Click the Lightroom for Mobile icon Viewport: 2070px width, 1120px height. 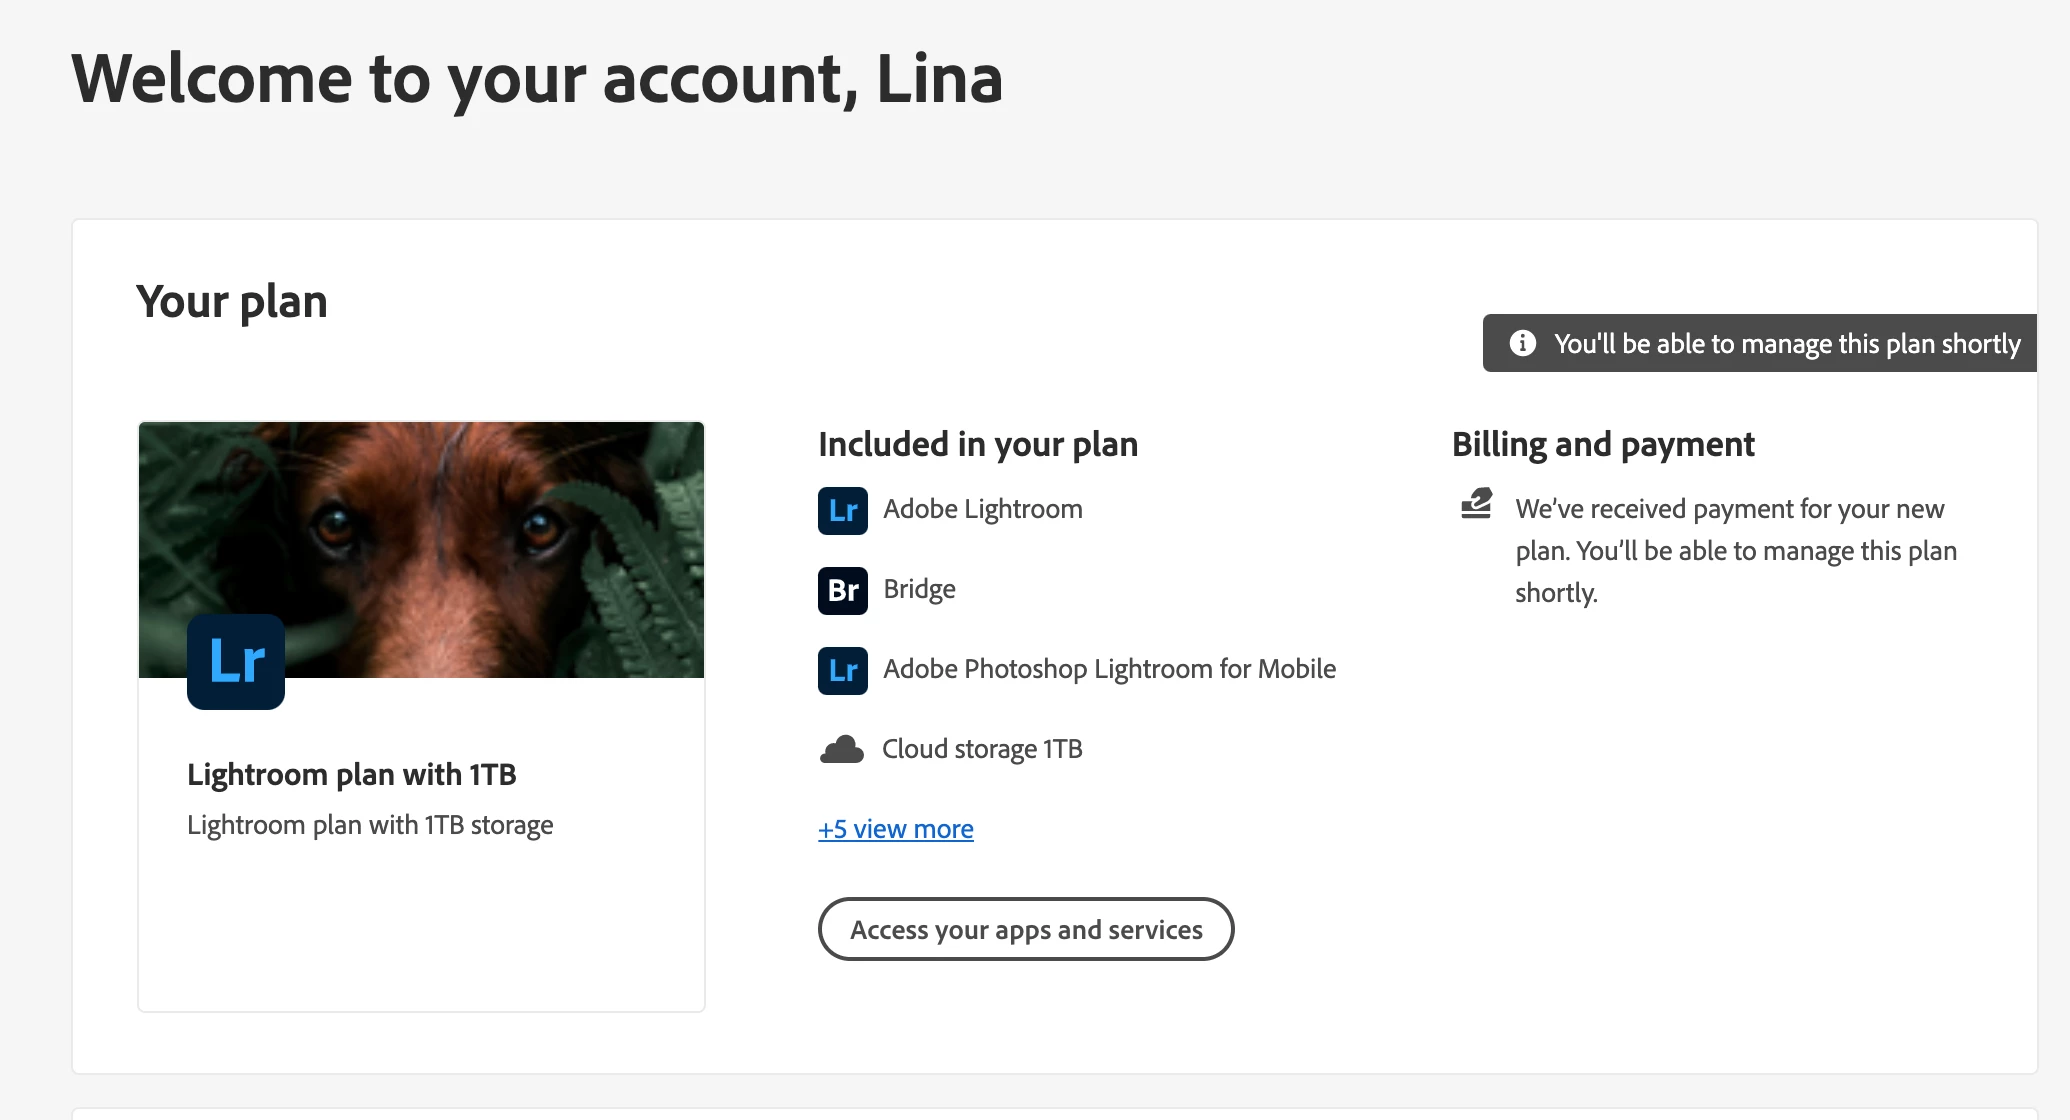click(x=842, y=670)
